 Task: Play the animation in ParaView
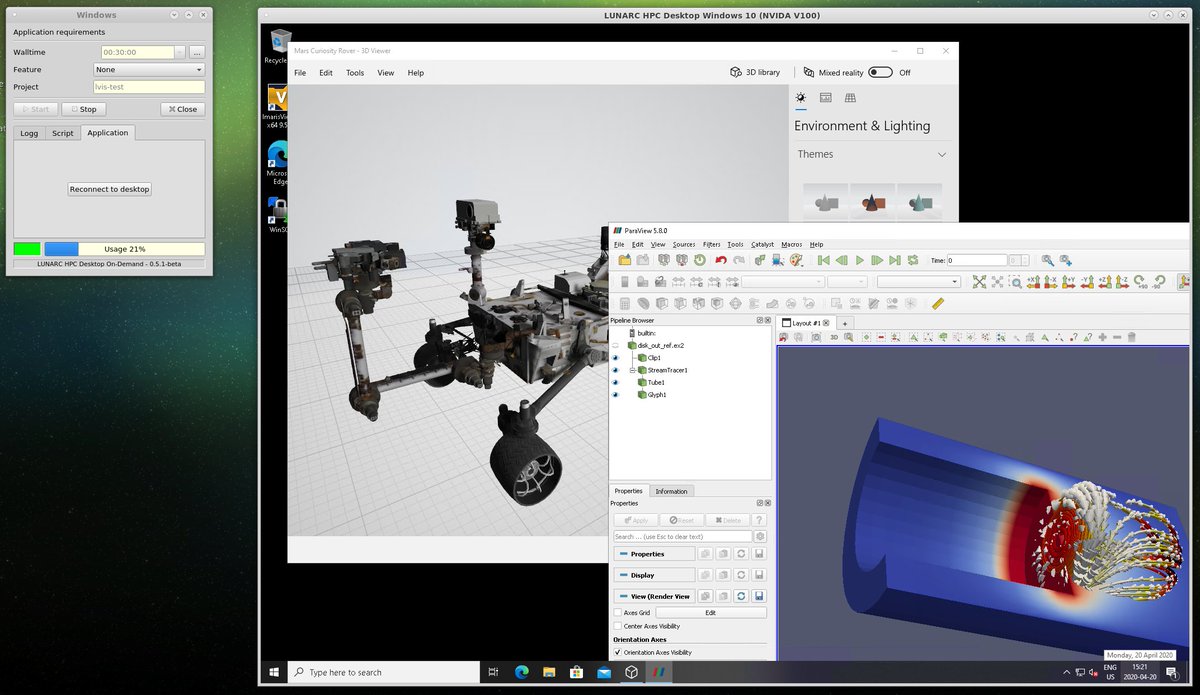pyautogui.click(x=859, y=260)
